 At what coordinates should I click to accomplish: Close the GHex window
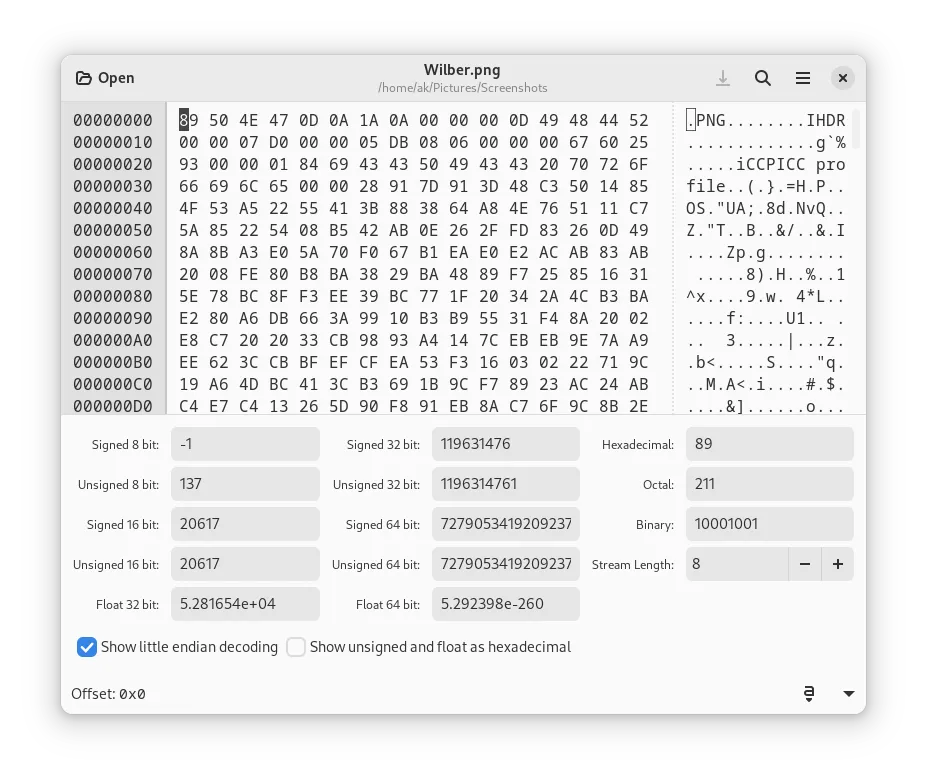pyautogui.click(x=843, y=78)
